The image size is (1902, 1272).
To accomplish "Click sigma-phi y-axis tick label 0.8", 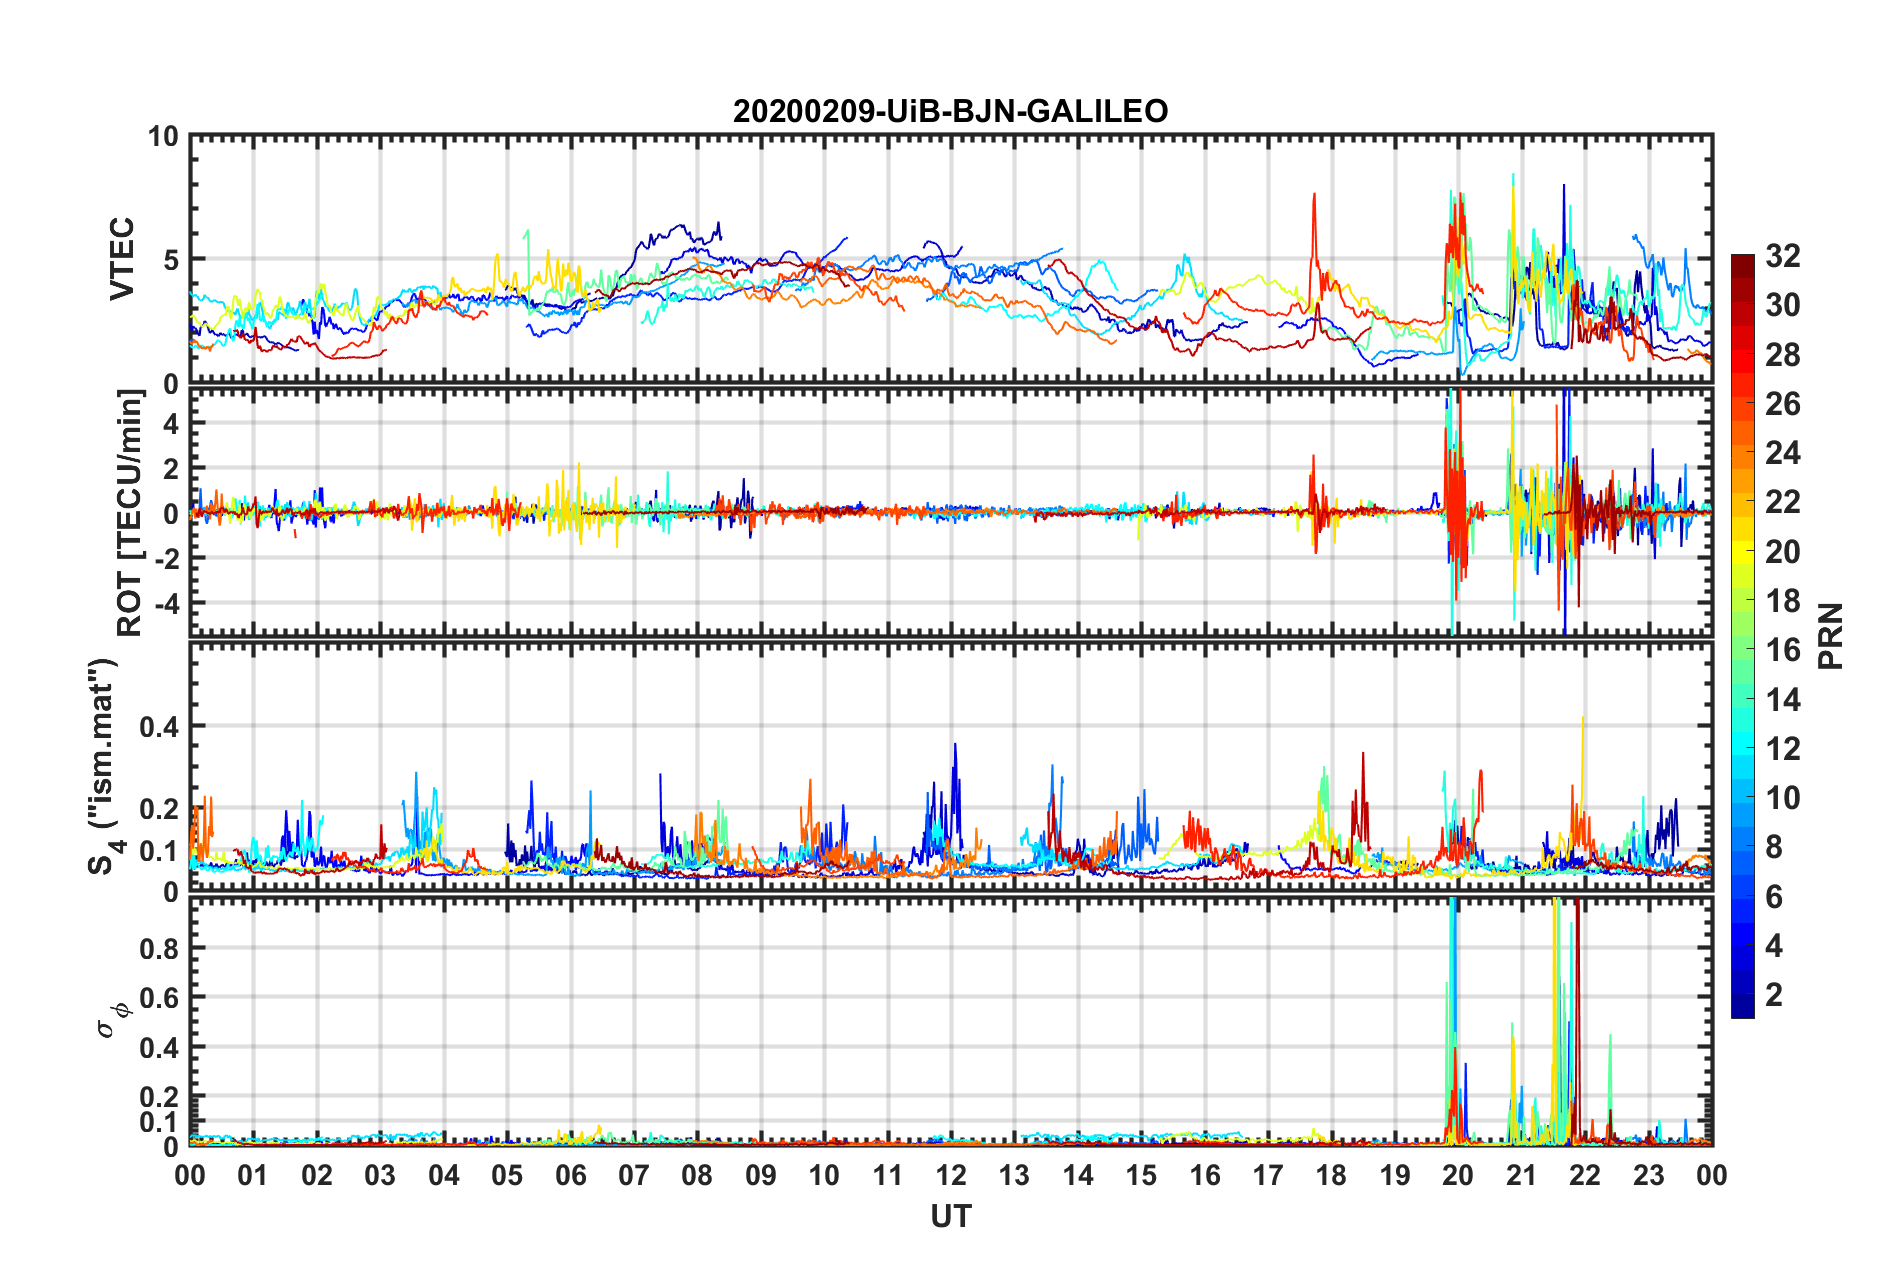I will click(x=158, y=948).
